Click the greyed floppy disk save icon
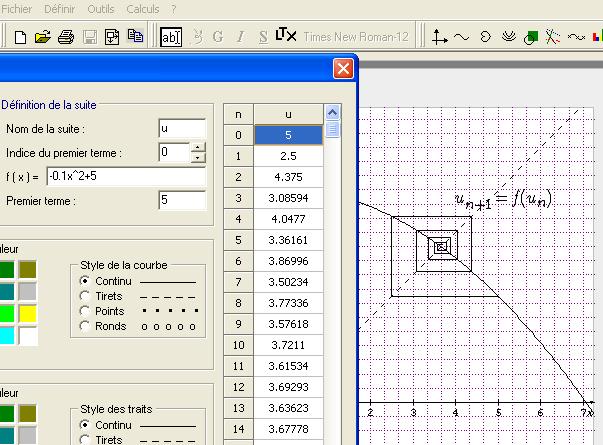This screenshot has height=445, width=603. point(90,37)
